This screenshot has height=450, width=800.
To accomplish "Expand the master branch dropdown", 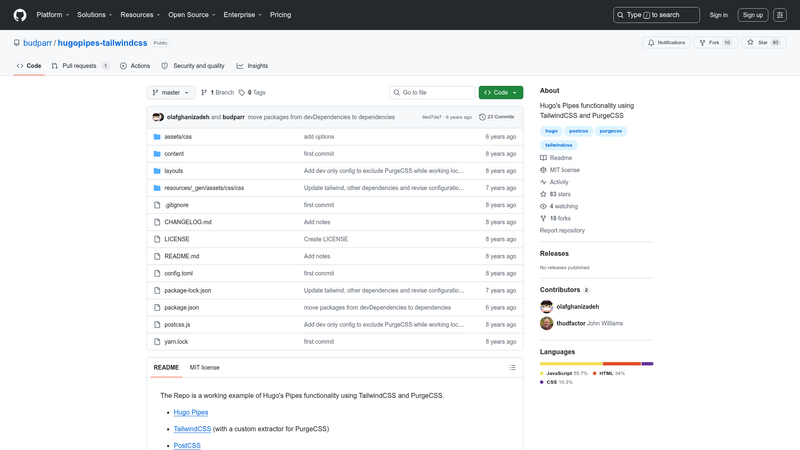I will [171, 92].
